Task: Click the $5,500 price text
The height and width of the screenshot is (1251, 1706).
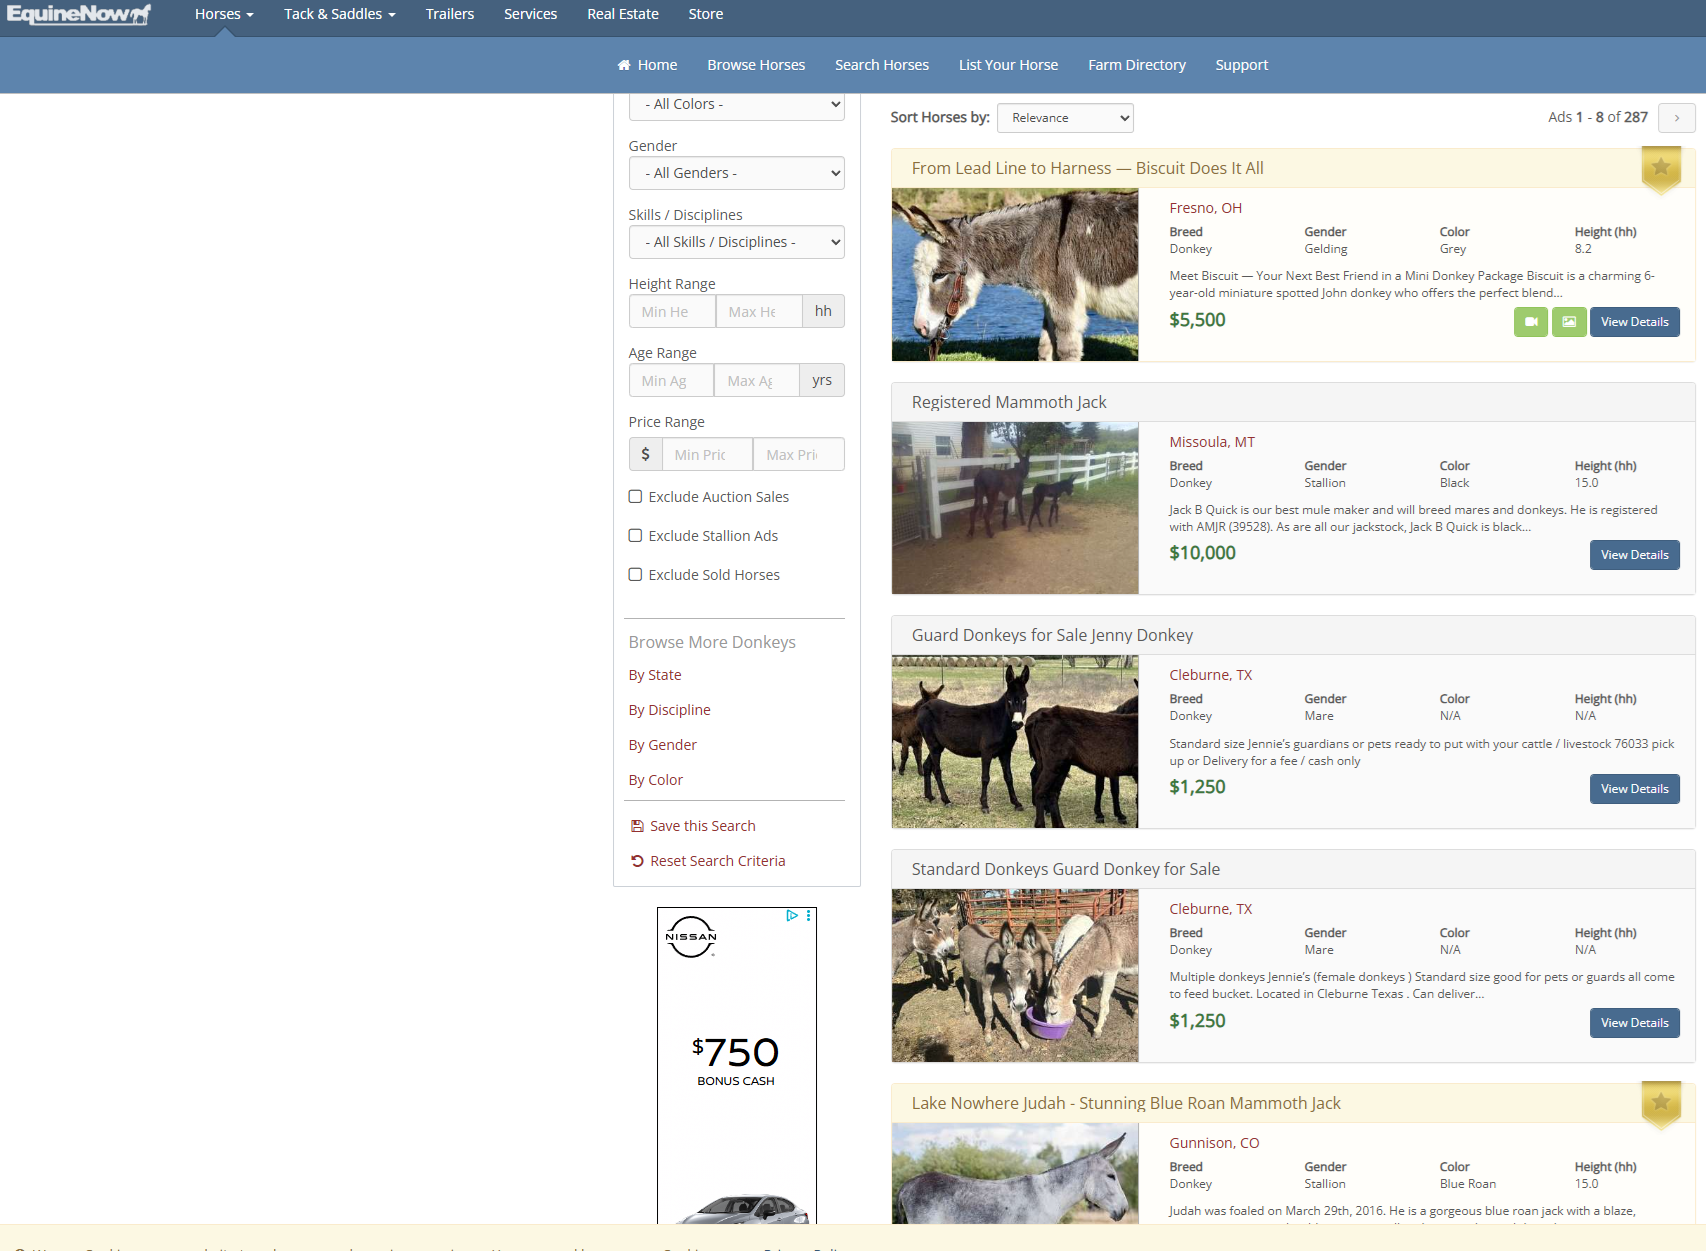Action: (x=1197, y=320)
